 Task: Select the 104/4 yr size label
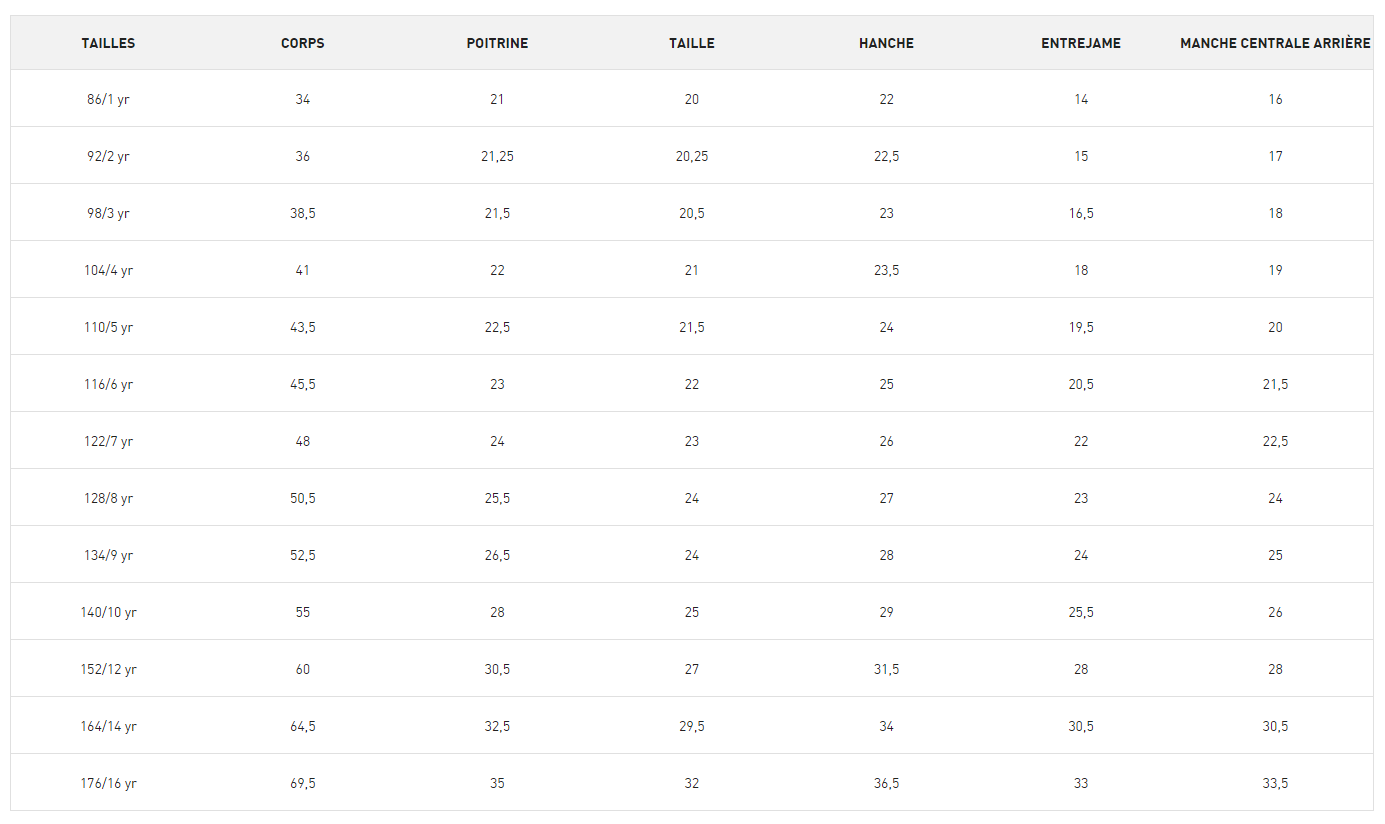click(108, 270)
